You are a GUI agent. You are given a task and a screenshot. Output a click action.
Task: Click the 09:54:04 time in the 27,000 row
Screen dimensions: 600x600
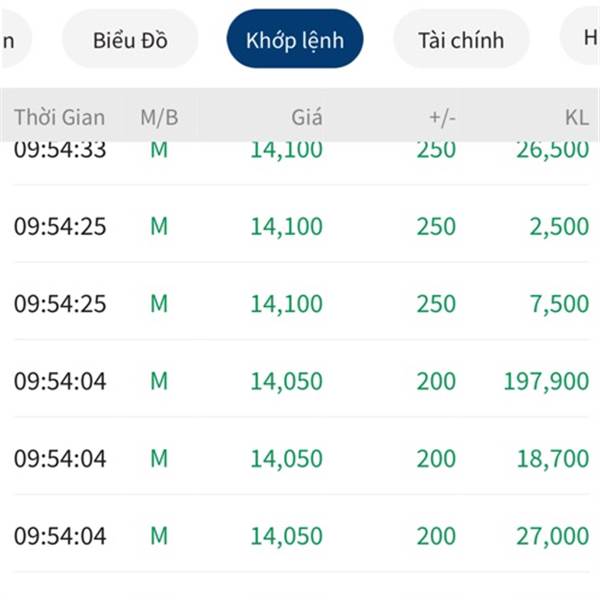[60, 535]
